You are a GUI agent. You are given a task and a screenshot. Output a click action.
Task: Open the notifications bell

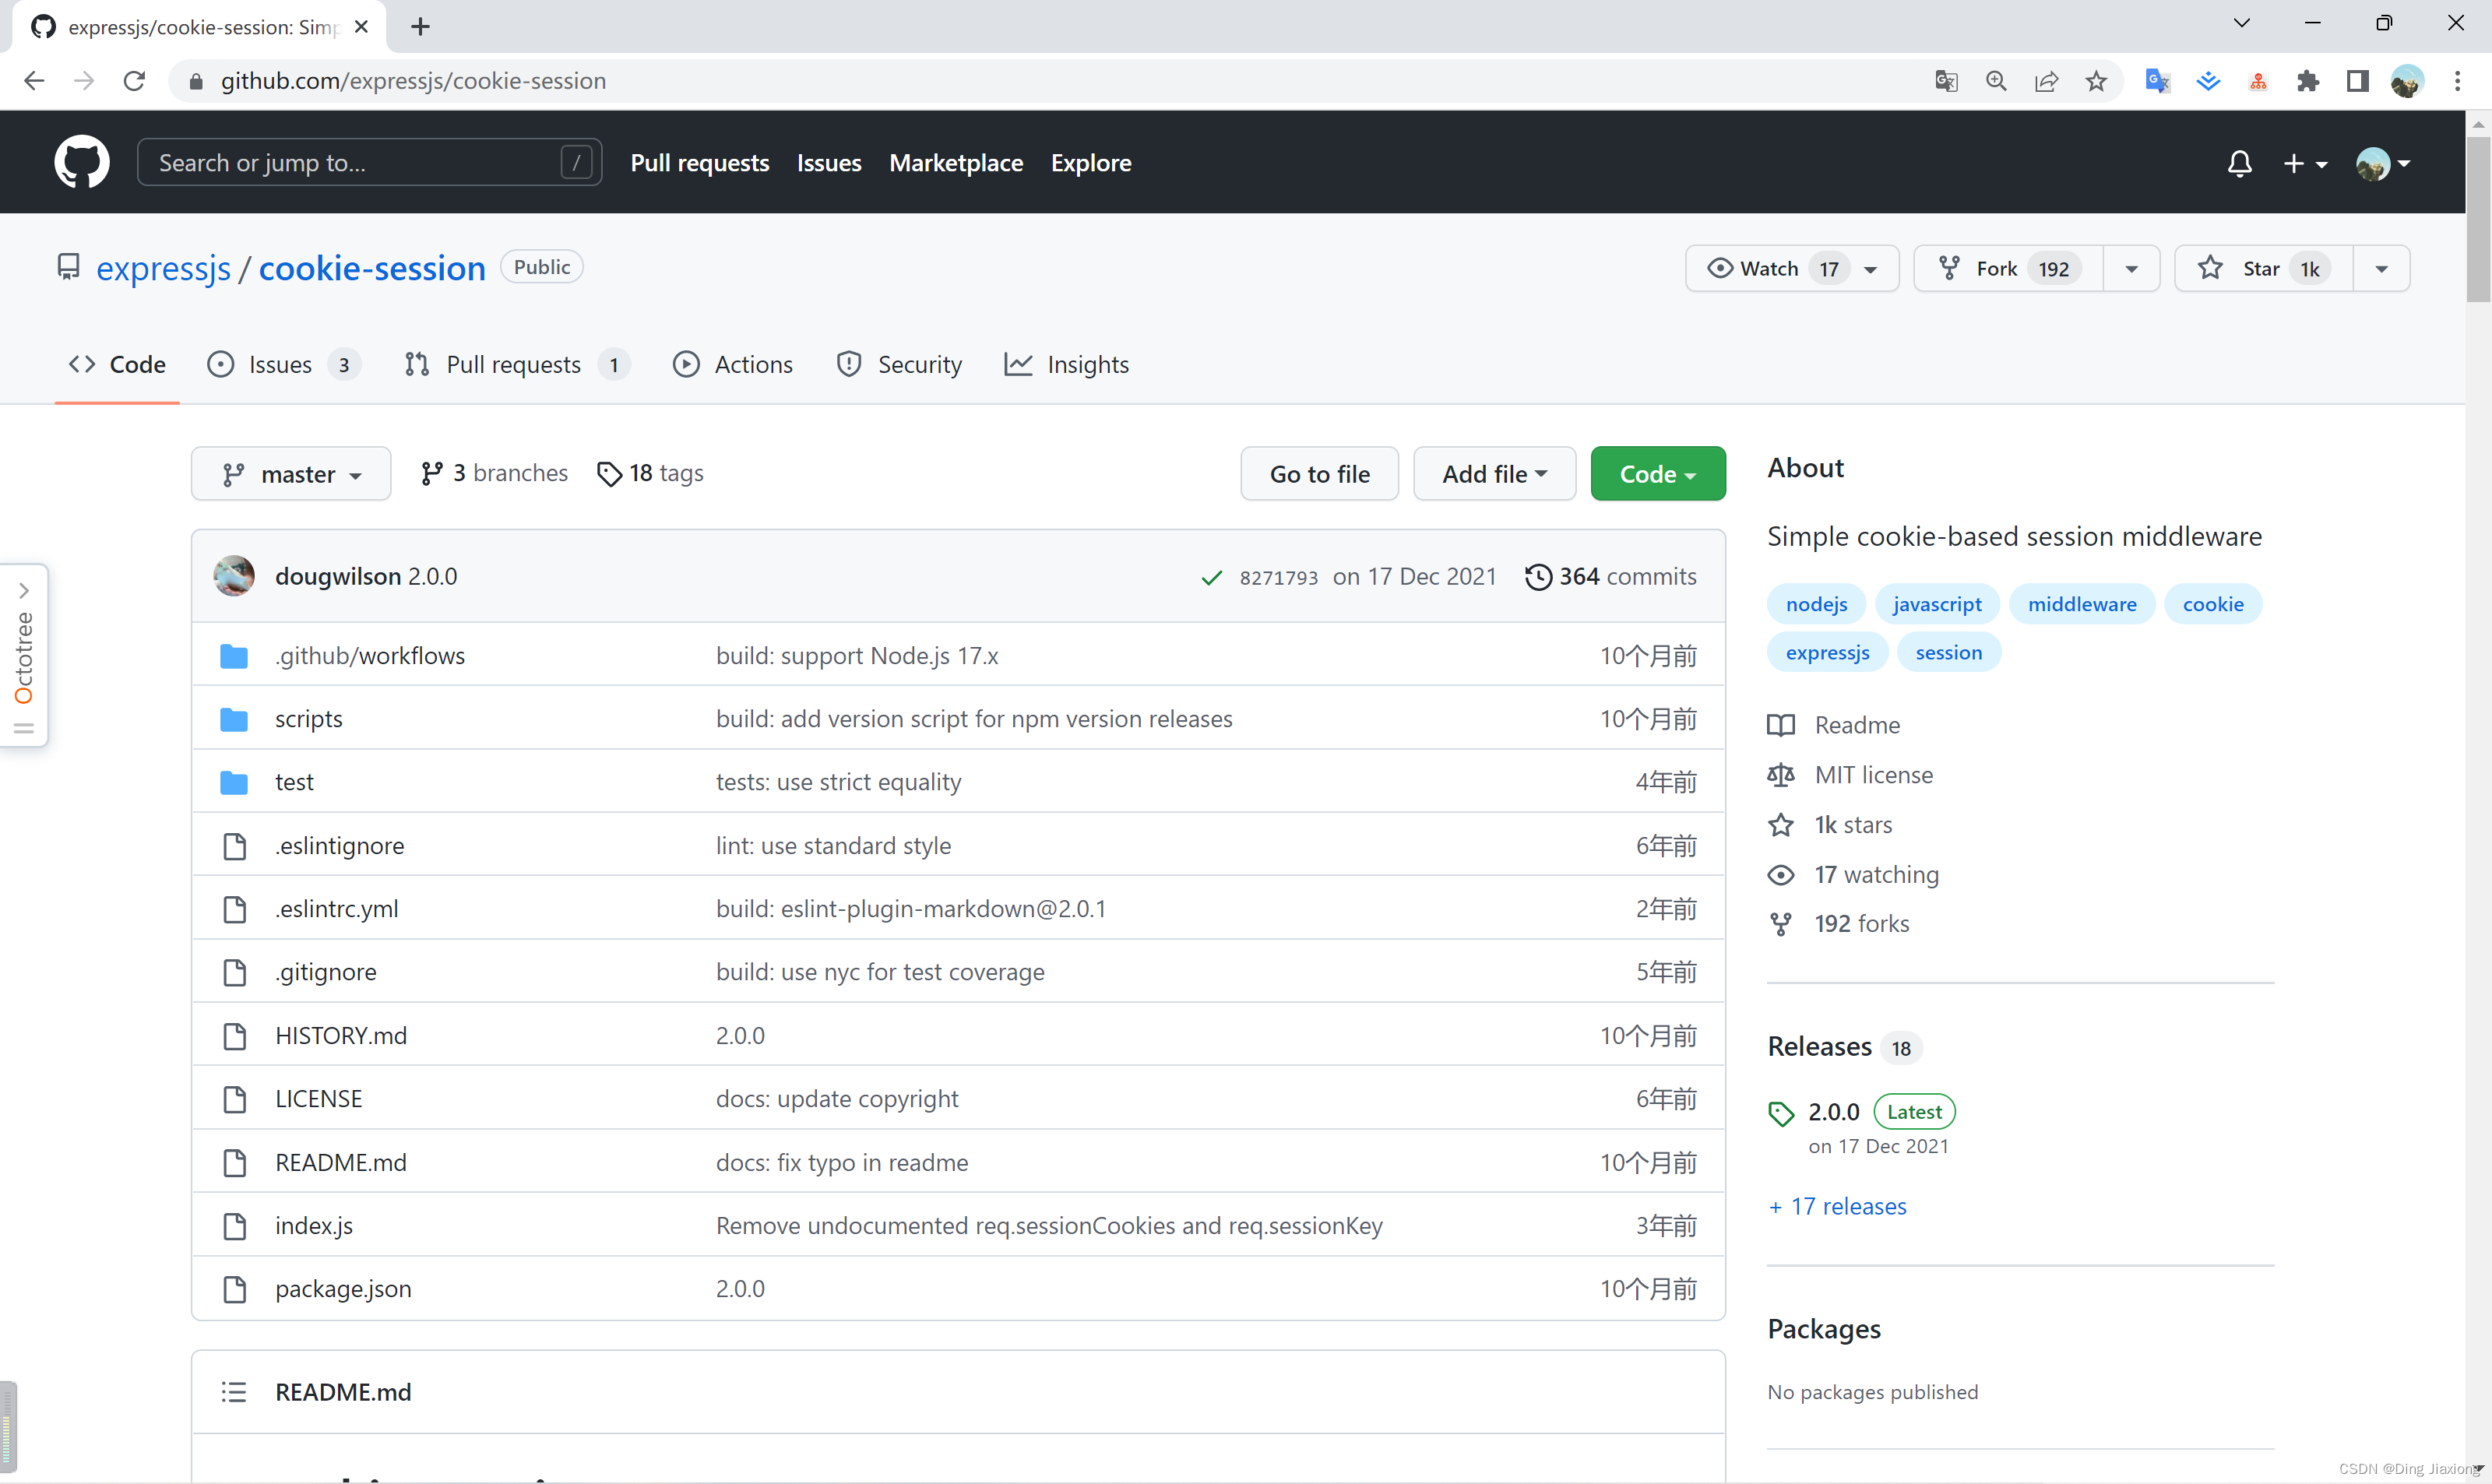click(x=2239, y=163)
